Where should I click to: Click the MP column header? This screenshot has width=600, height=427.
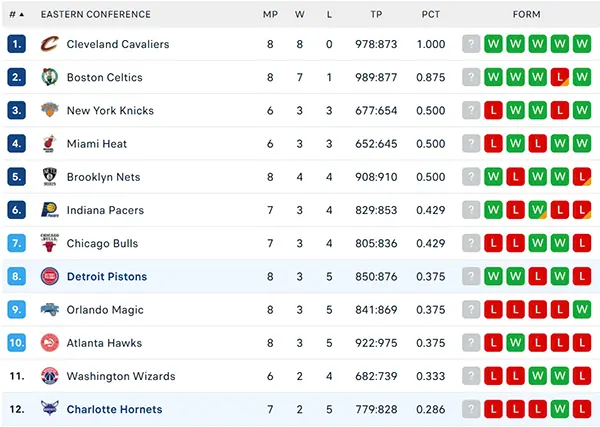click(270, 15)
